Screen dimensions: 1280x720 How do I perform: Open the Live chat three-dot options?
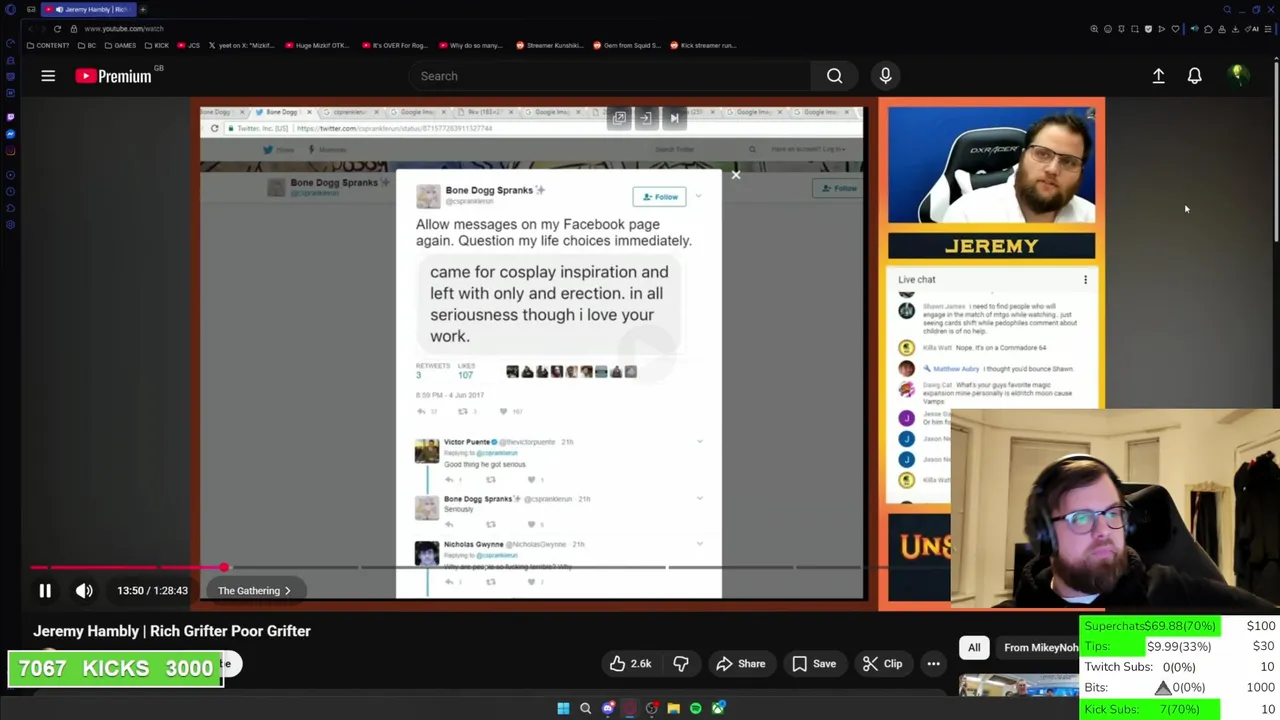tap(1085, 280)
